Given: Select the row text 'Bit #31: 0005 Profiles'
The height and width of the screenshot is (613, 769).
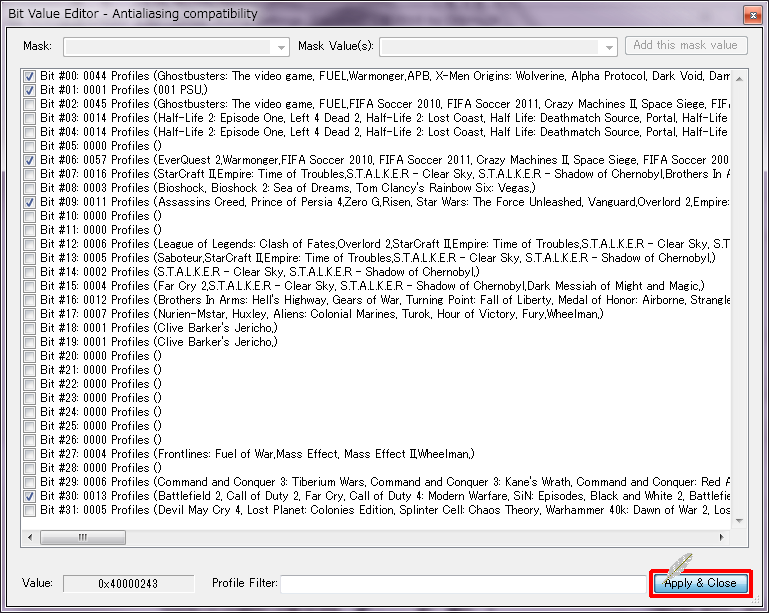Looking at the screenshot, I should coord(95,511).
